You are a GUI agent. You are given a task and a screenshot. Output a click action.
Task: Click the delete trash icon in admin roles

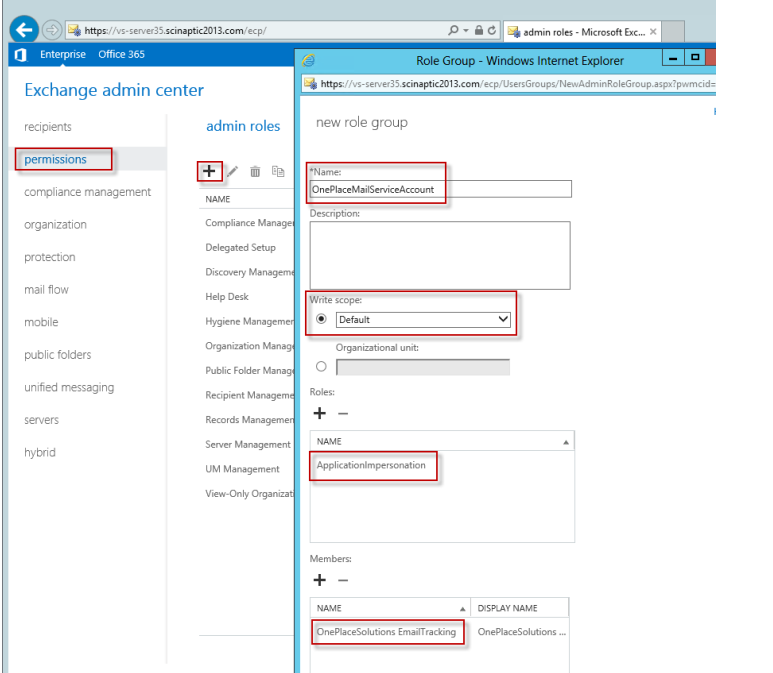[x=255, y=172]
